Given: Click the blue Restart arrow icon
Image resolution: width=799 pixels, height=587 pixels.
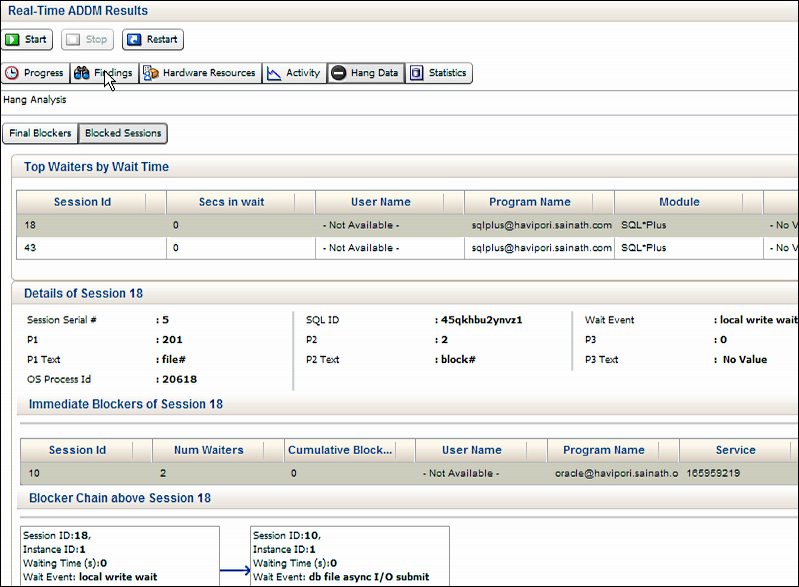Looking at the screenshot, I should [134, 39].
